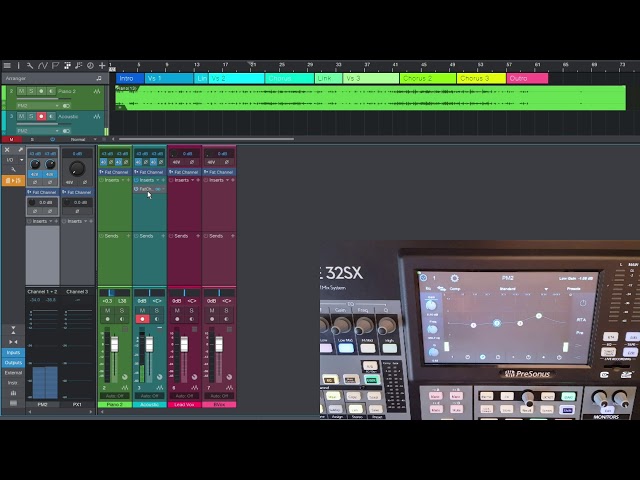Click the music note icon in Arranger header
The width and height of the screenshot is (640, 480).
[x=99, y=78]
